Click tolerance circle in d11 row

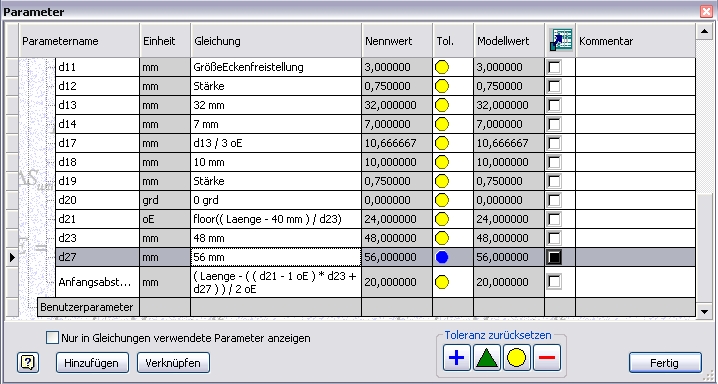442,67
